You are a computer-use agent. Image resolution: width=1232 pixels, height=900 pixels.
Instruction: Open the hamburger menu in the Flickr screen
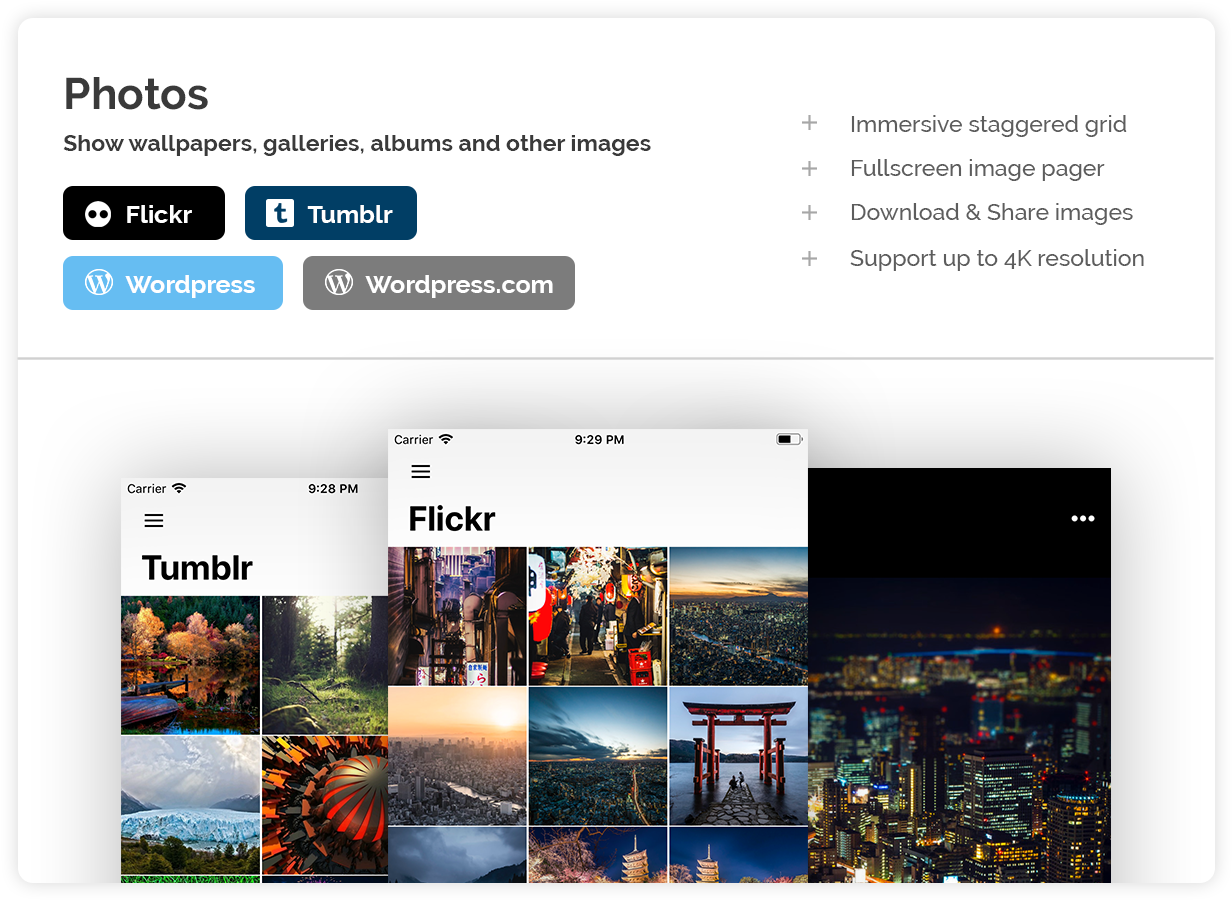coord(421,471)
